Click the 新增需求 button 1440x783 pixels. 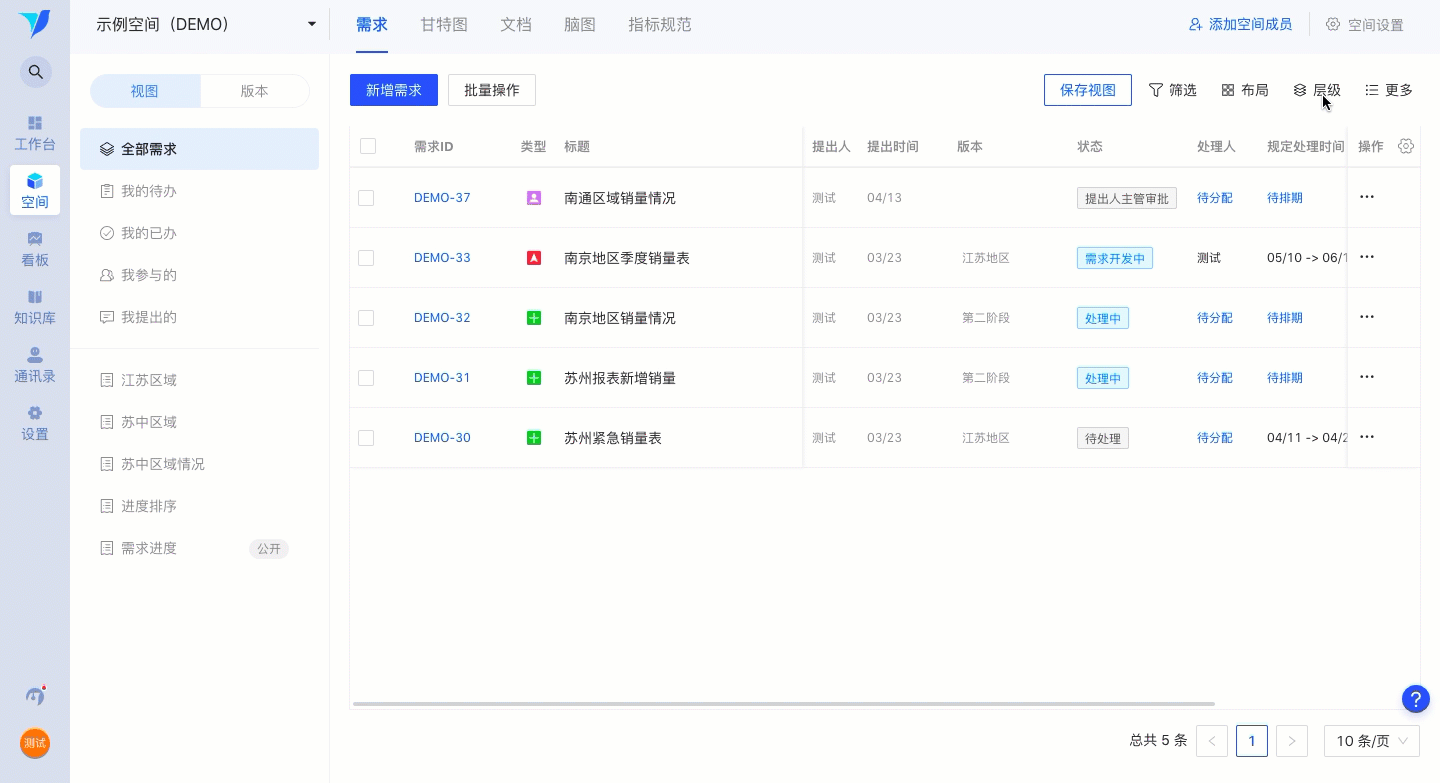coord(393,90)
